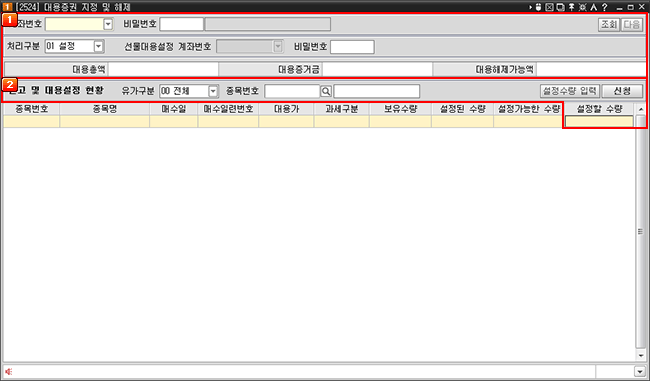The image size is (650, 381).
Task: Click the font size A icon
Action: point(594,7)
